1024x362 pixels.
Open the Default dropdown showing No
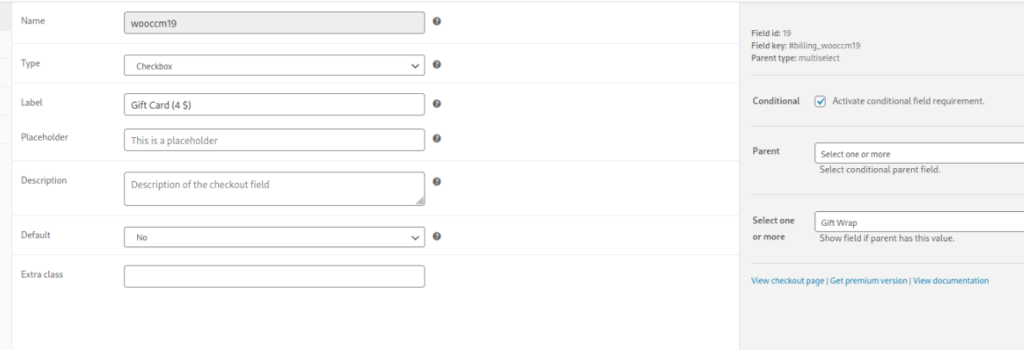(x=274, y=237)
